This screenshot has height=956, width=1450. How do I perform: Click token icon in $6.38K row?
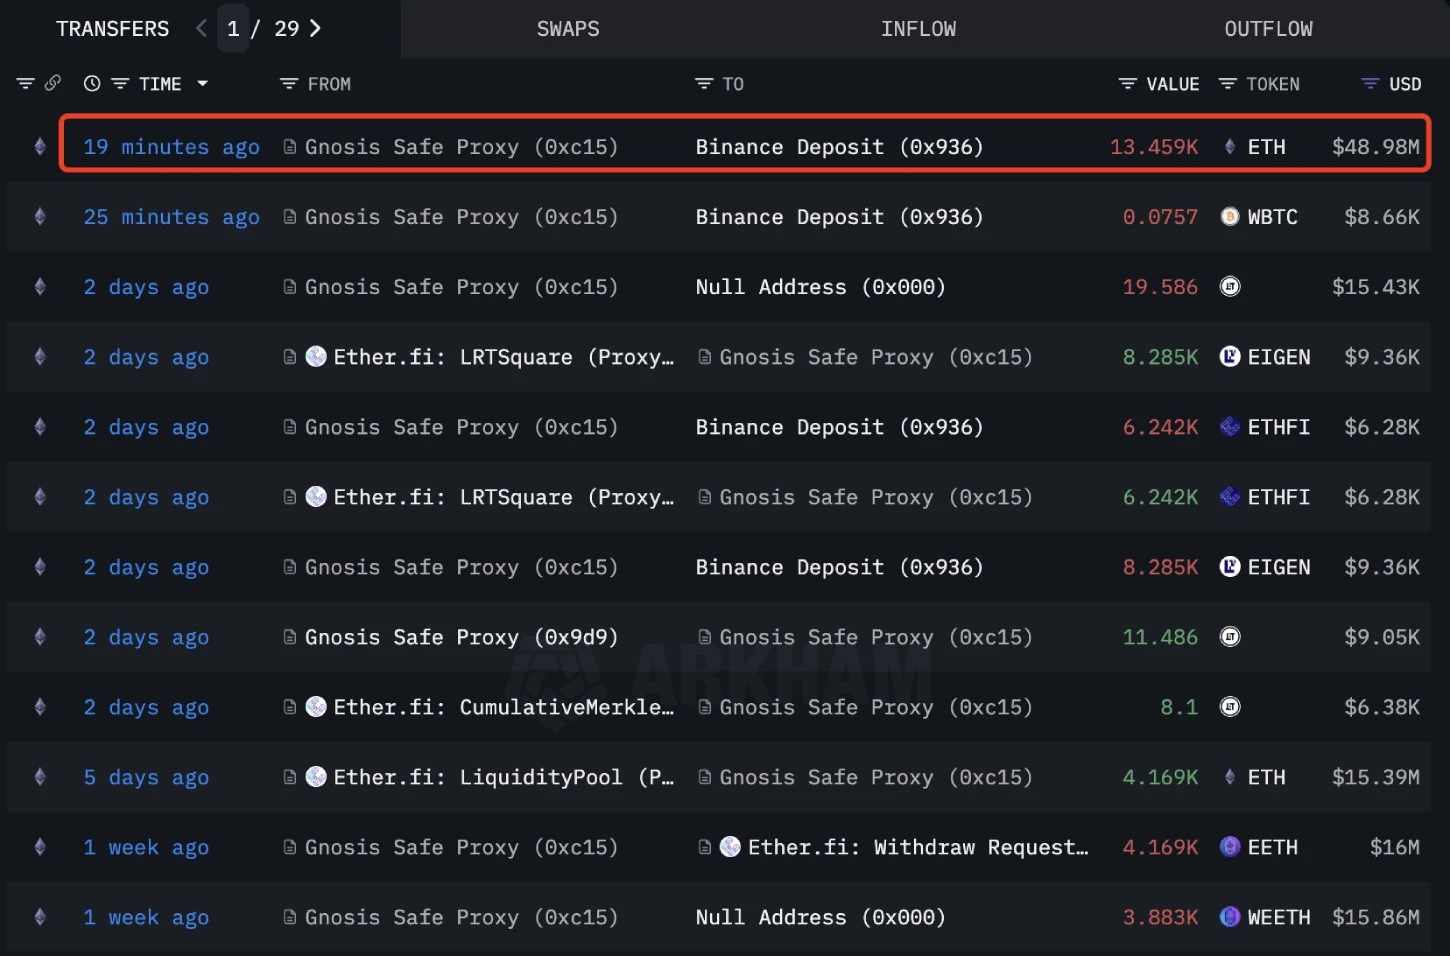(1230, 707)
